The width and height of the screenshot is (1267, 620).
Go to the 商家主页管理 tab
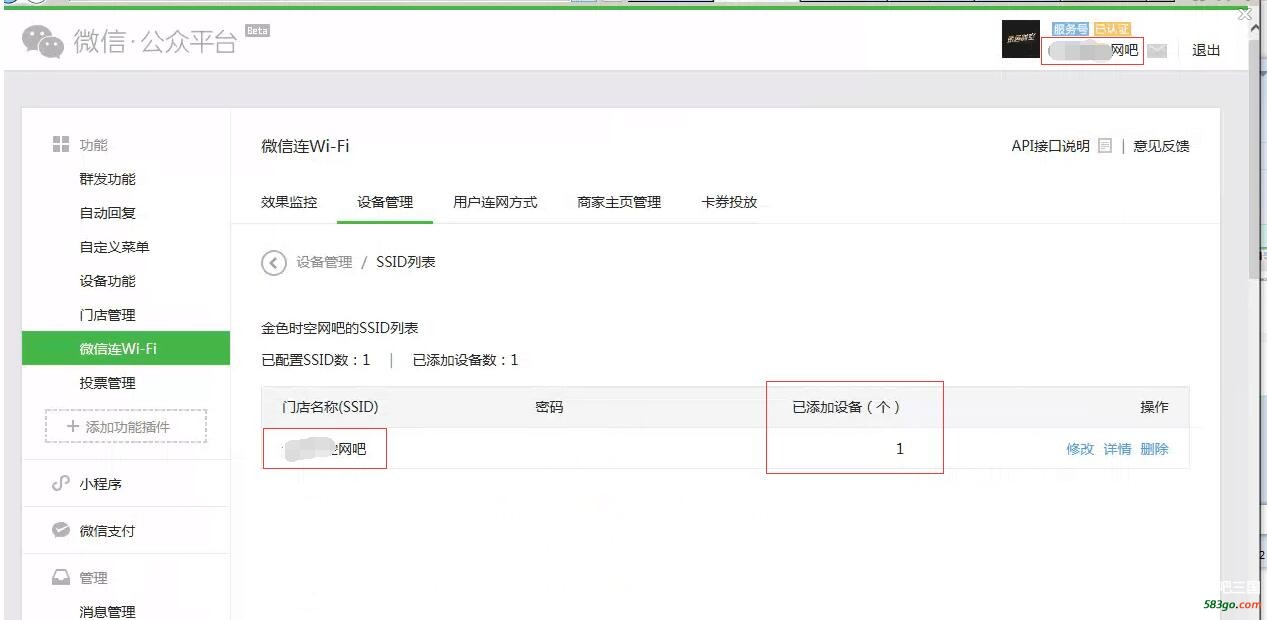619,202
